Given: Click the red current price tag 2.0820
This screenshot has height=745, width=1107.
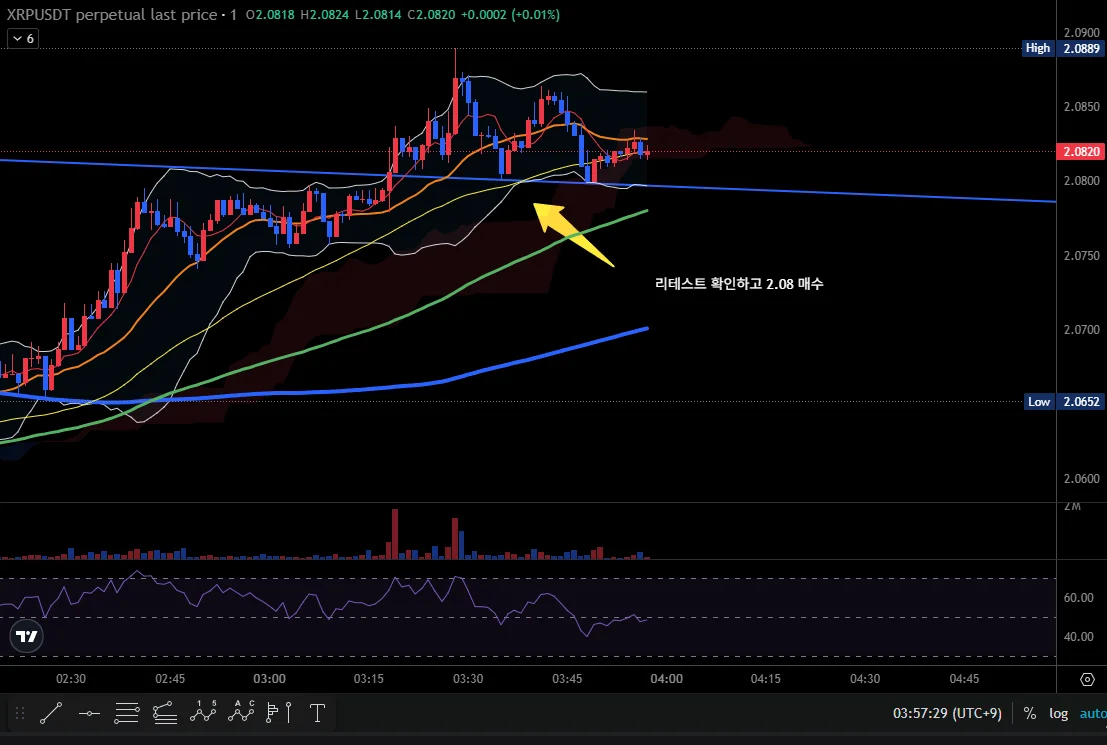Looking at the screenshot, I should (x=1081, y=151).
